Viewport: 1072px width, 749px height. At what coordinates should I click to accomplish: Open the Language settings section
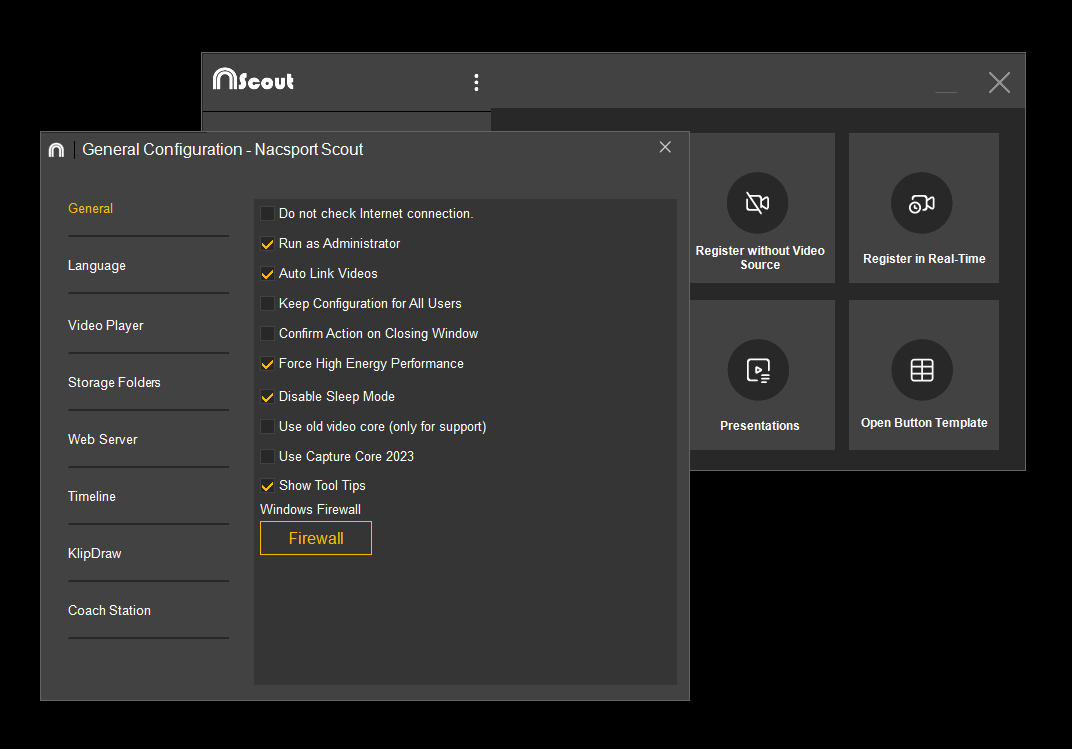[x=96, y=266]
